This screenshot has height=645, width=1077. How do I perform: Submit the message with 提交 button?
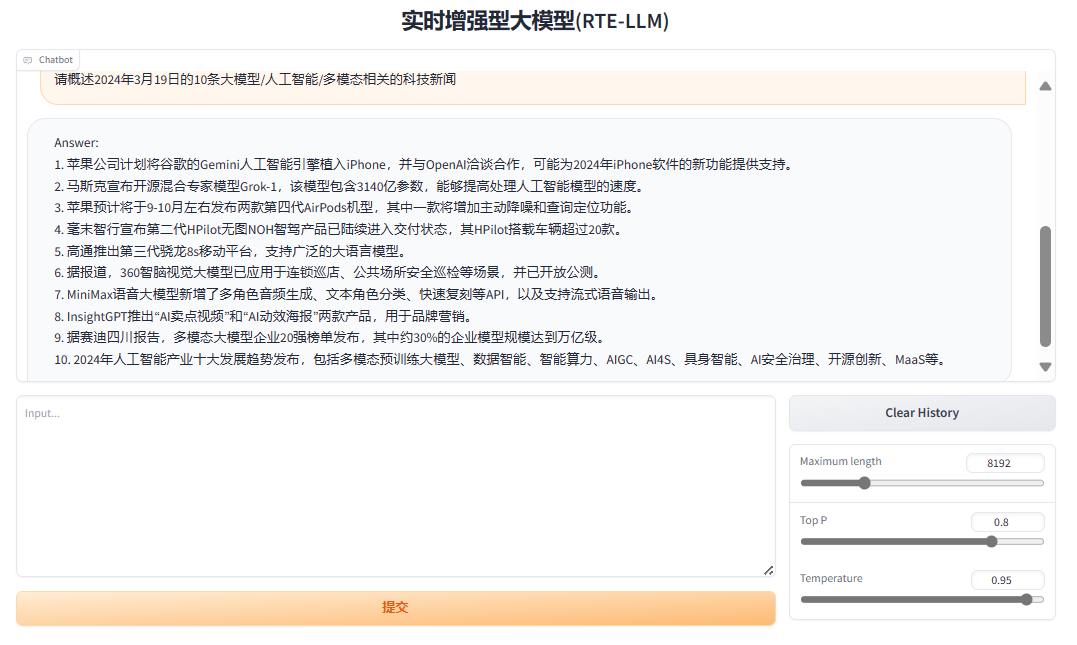point(395,608)
